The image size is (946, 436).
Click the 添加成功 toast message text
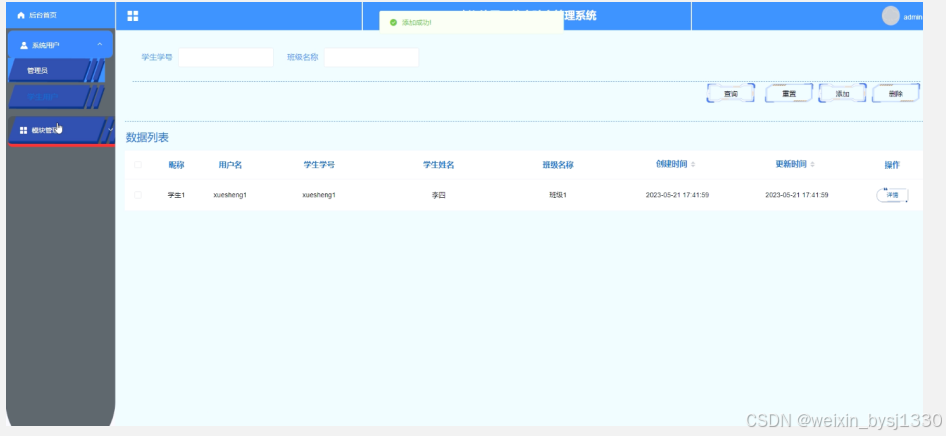[417, 22]
